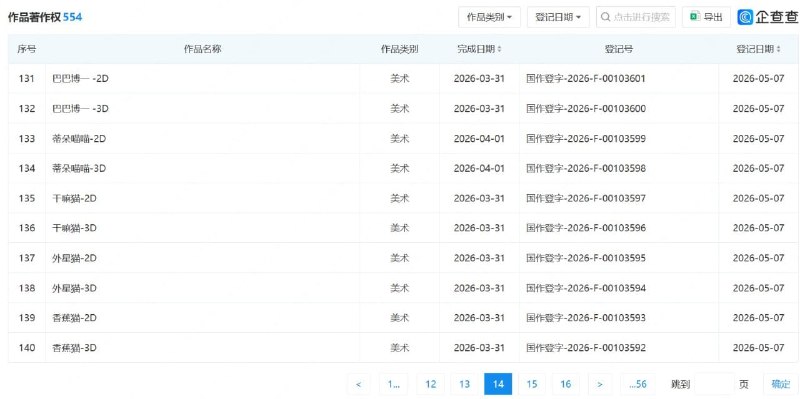Click the 跳到 page number input

pos(714,384)
